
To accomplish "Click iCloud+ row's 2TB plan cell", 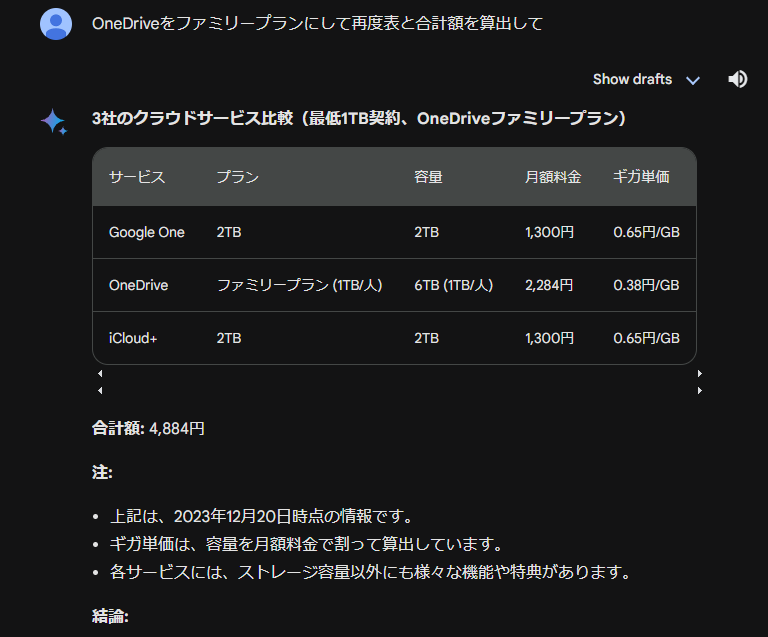I will (229, 338).
